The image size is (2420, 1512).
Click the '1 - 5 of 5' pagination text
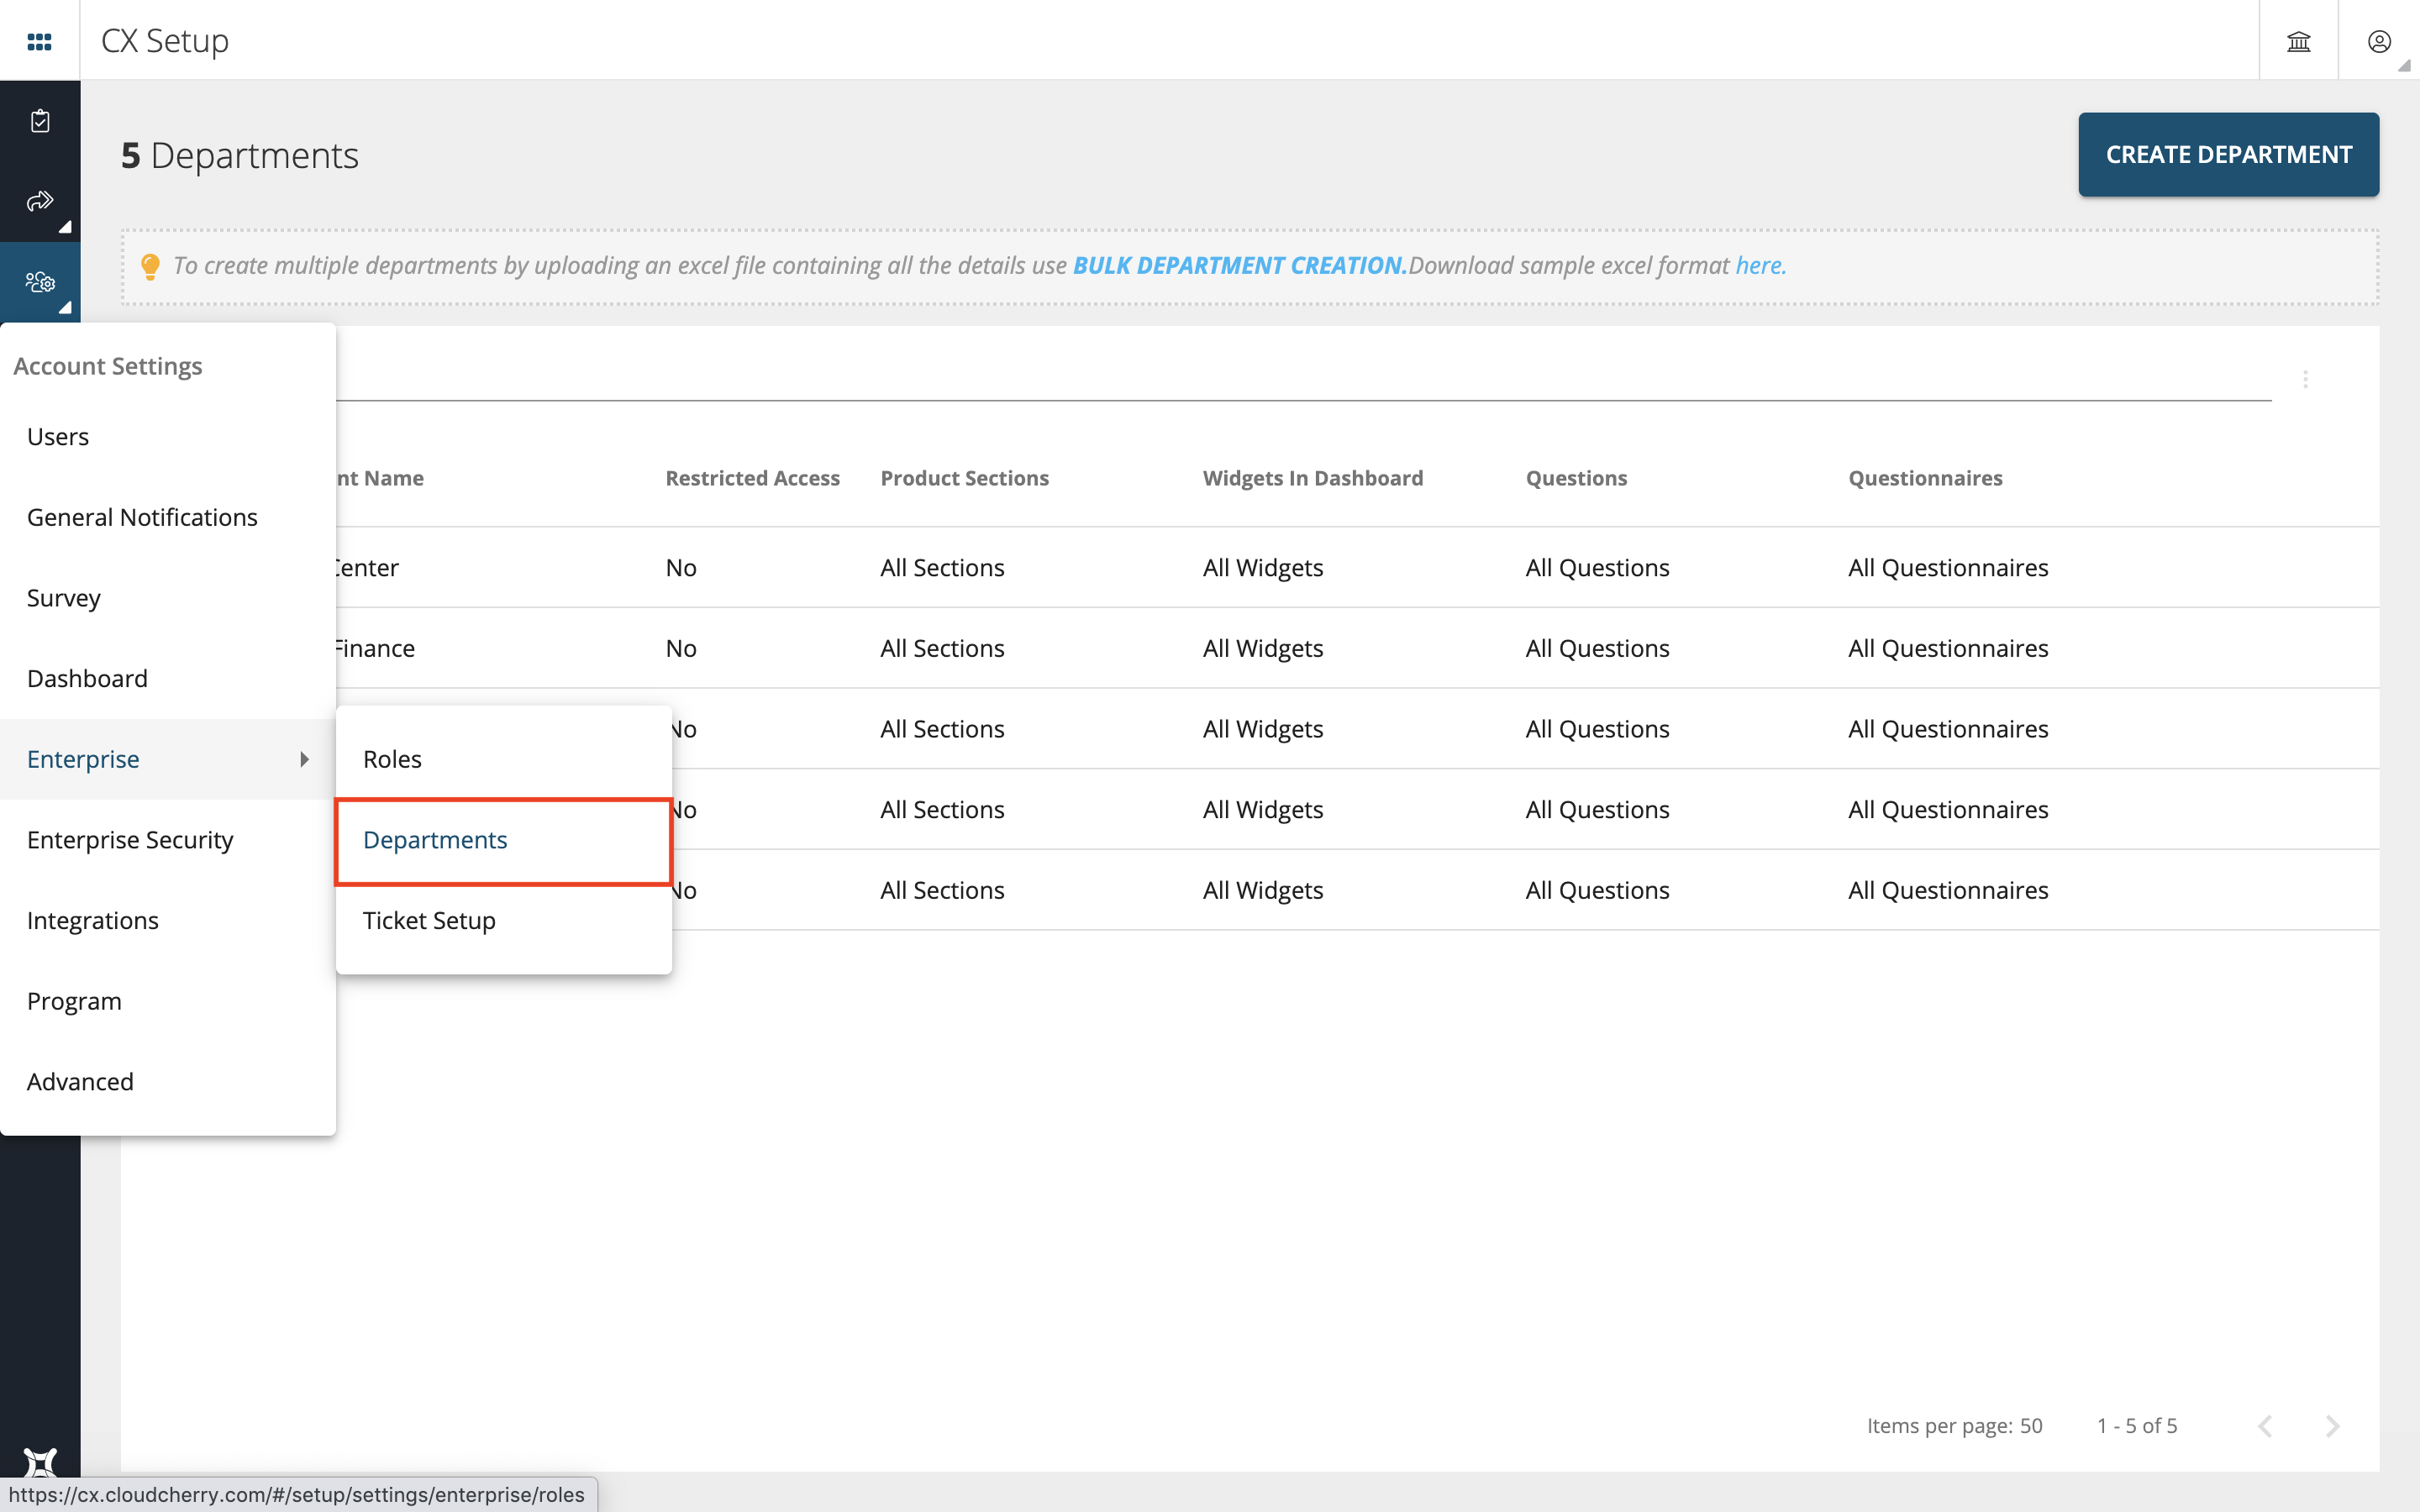click(2137, 1426)
